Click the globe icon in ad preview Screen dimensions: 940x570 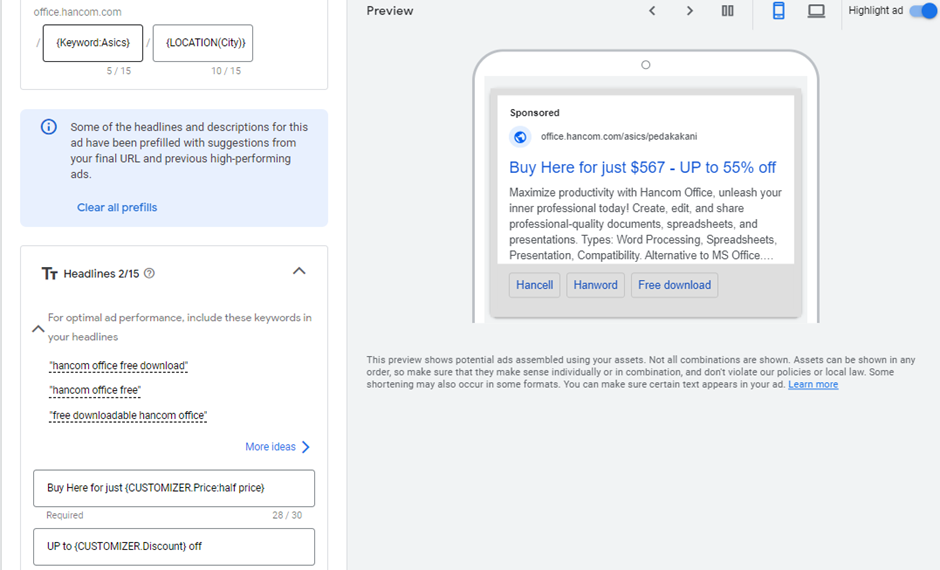(520, 137)
